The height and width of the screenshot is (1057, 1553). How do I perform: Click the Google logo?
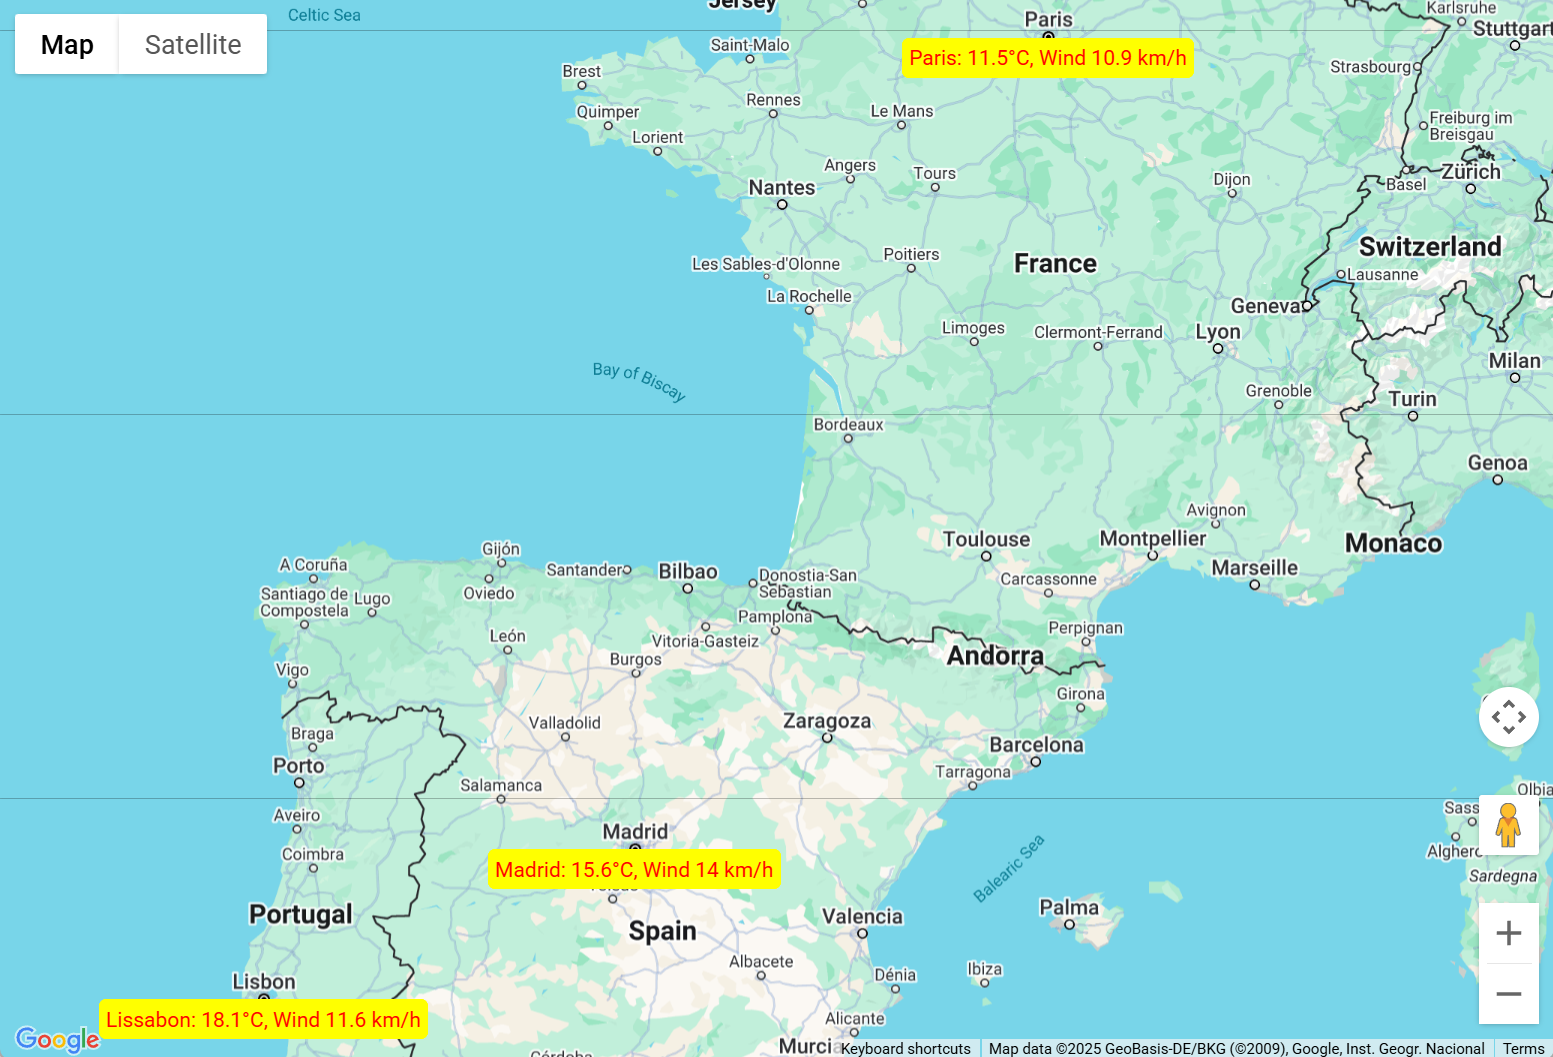pos(57,1039)
